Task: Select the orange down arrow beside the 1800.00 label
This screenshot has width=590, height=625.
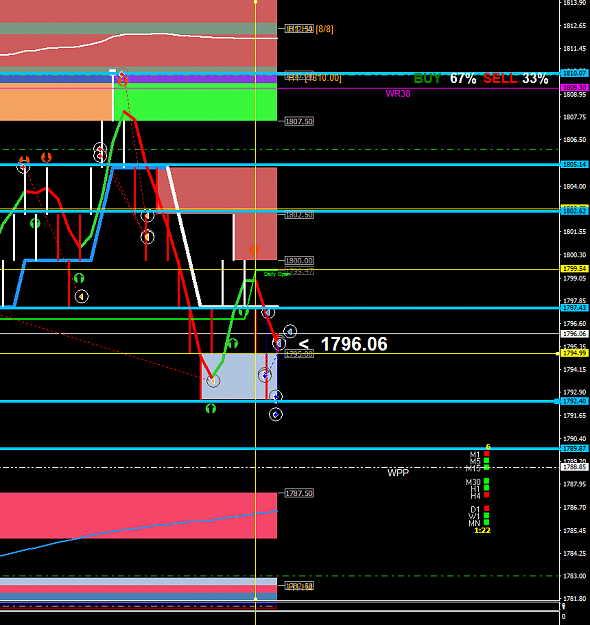Action: [254, 250]
